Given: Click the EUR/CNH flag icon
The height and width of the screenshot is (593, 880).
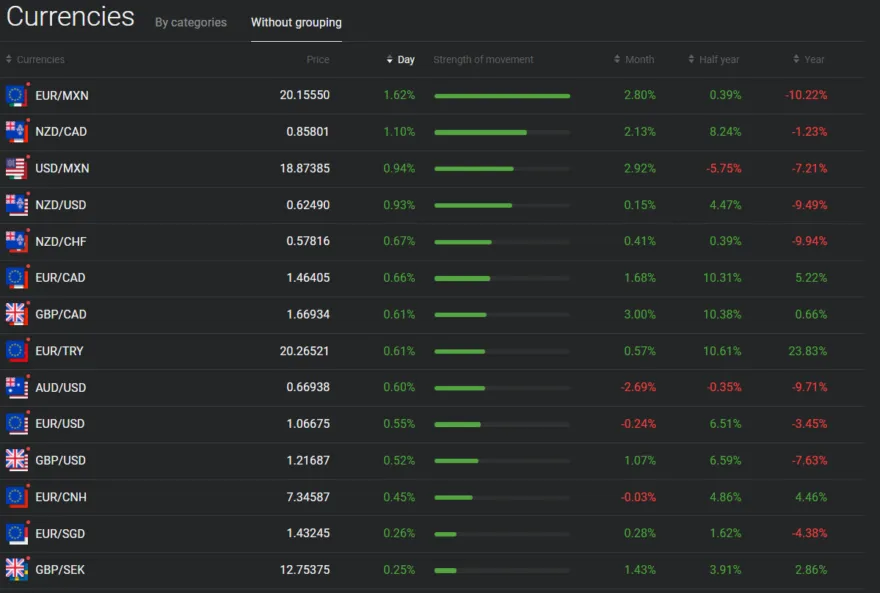Looking at the screenshot, I should point(16,497).
